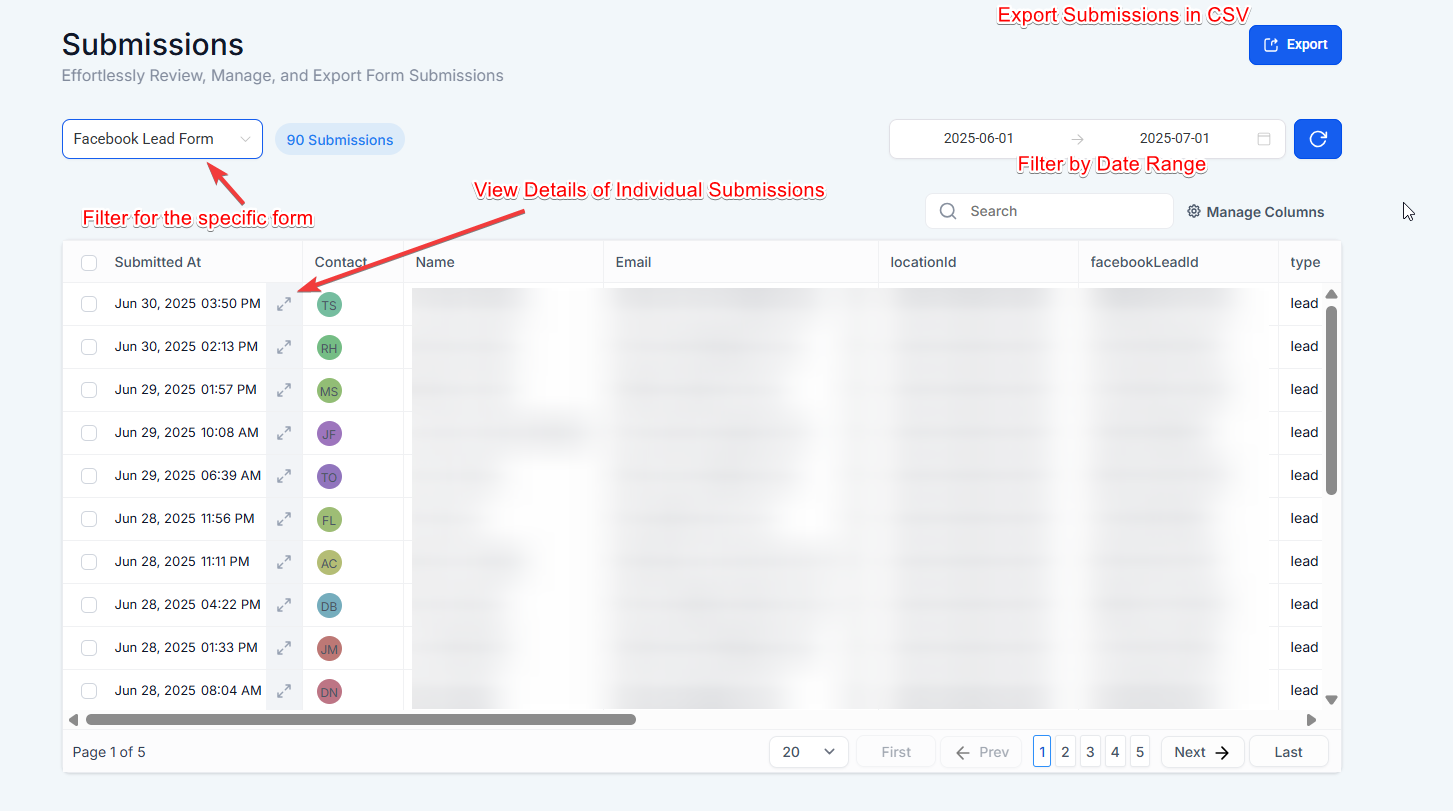Click the DB contact avatar

click(x=329, y=606)
